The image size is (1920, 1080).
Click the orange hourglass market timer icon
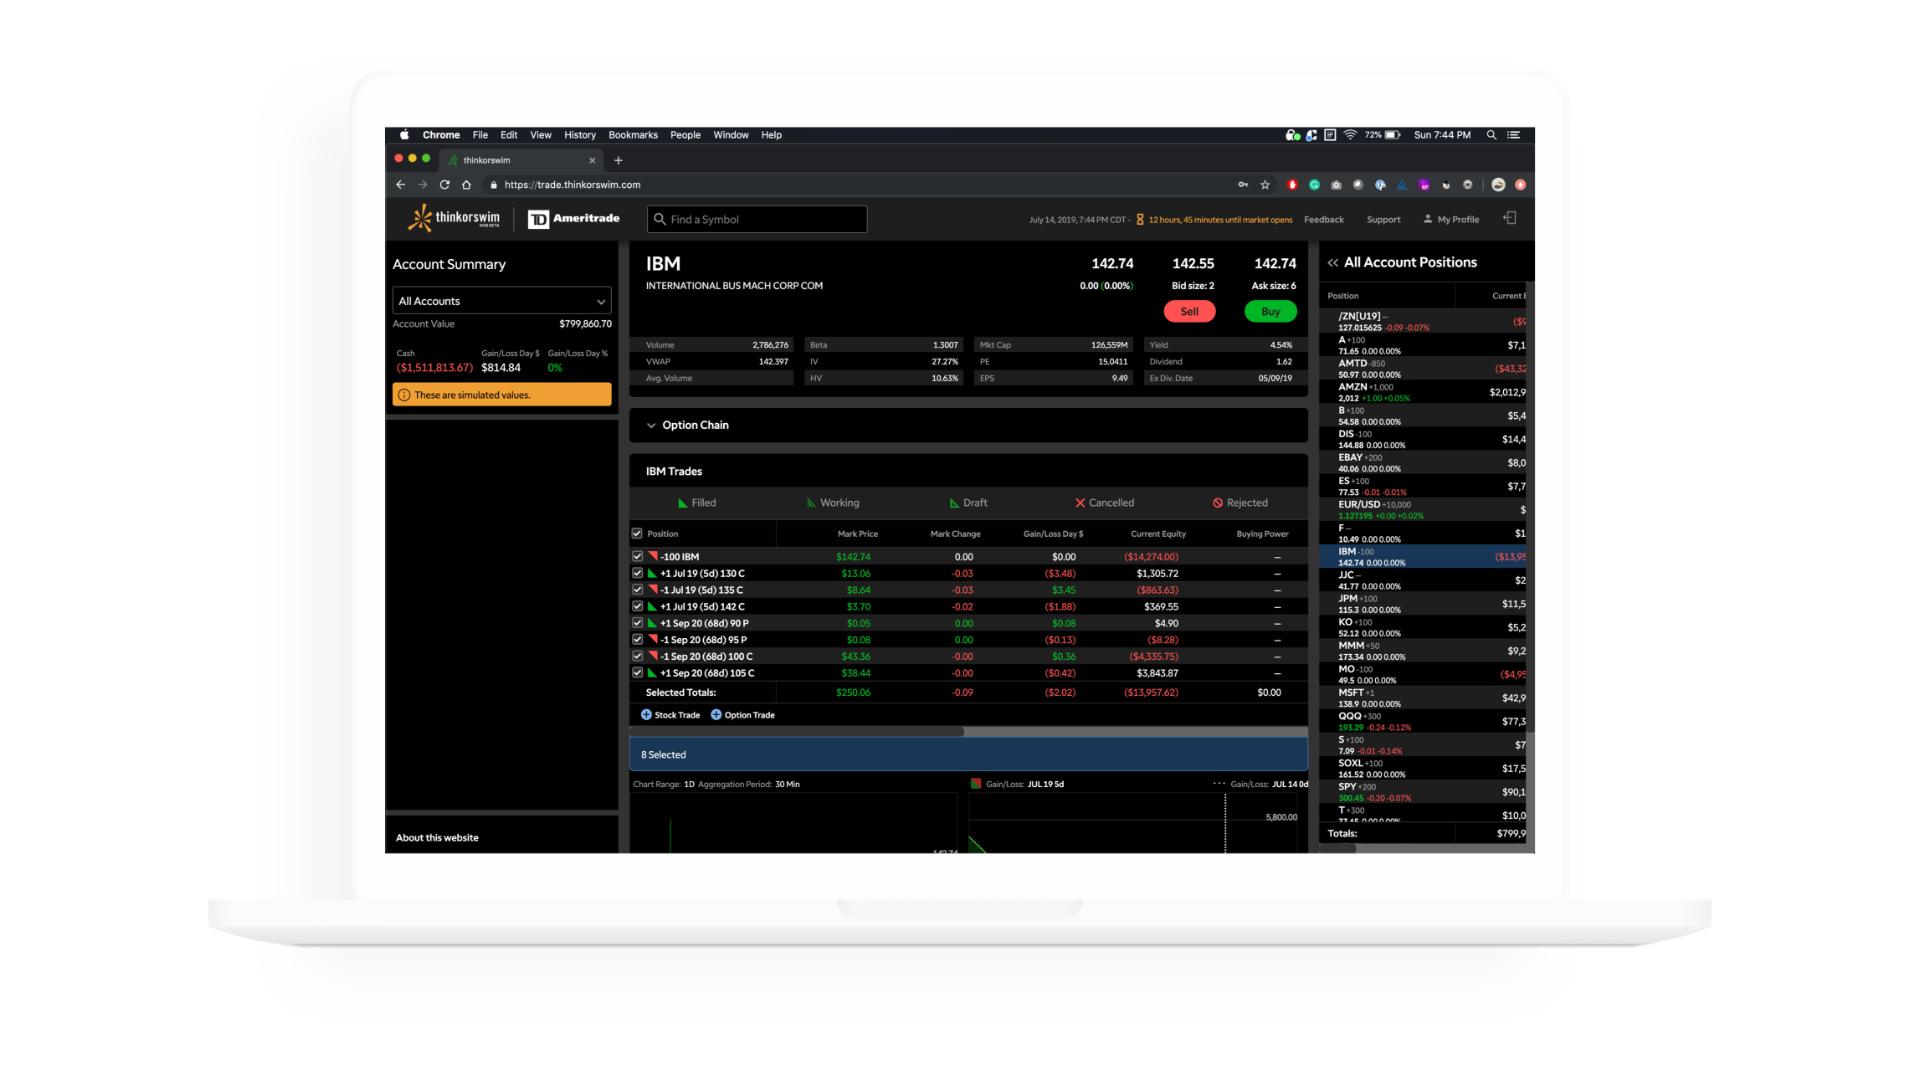click(1140, 219)
